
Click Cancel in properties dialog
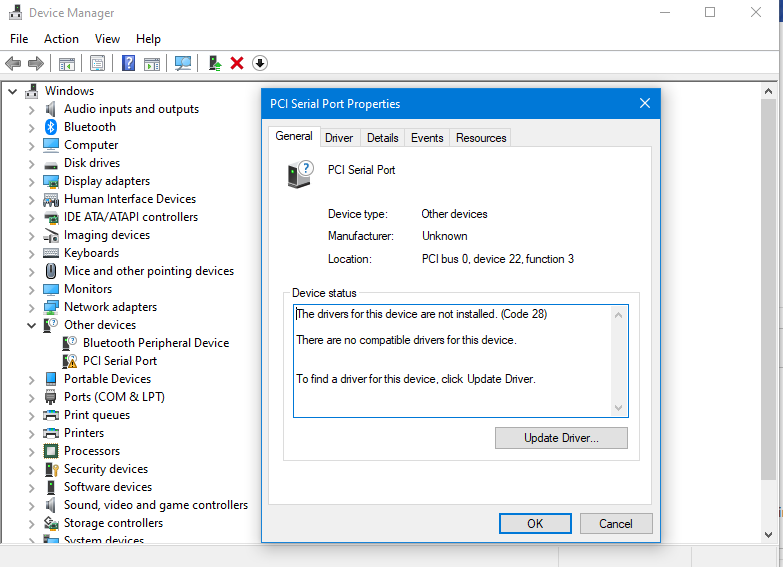tap(616, 524)
